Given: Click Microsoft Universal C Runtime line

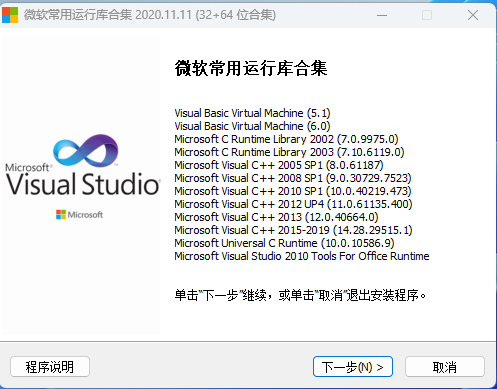Looking at the screenshot, I should click(x=284, y=243).
